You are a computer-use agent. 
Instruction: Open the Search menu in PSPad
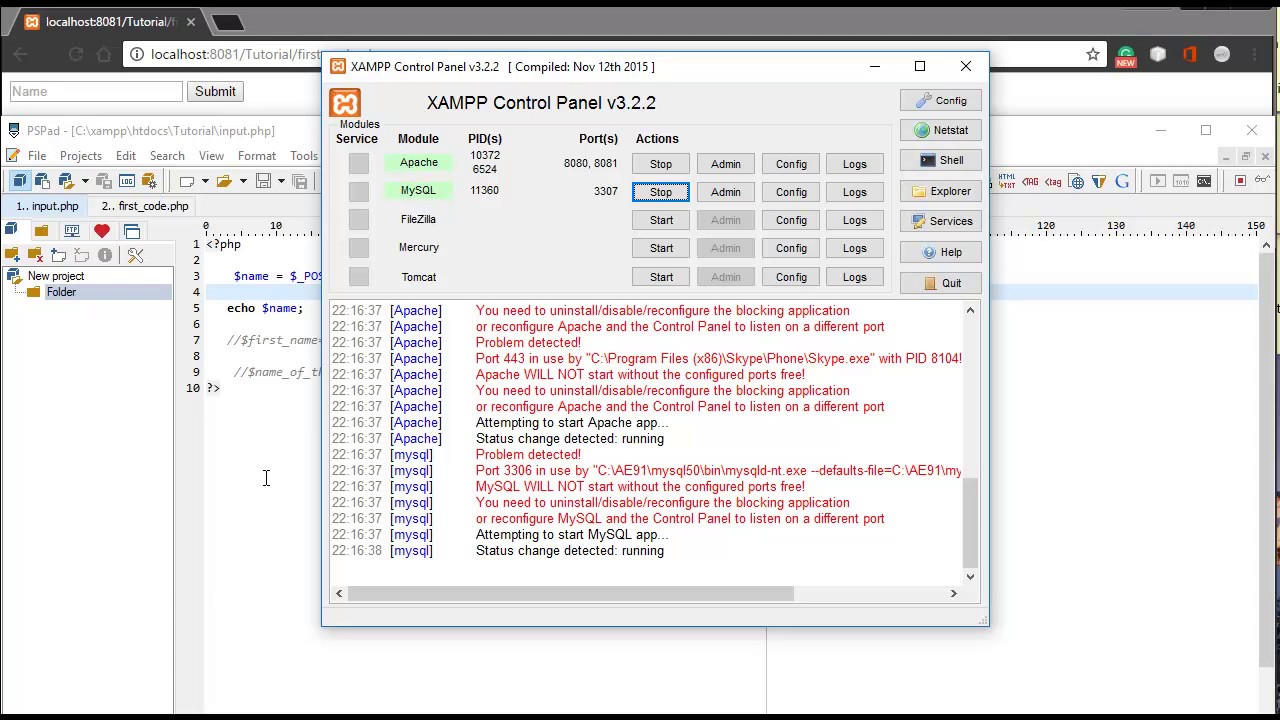click(167, 156)
